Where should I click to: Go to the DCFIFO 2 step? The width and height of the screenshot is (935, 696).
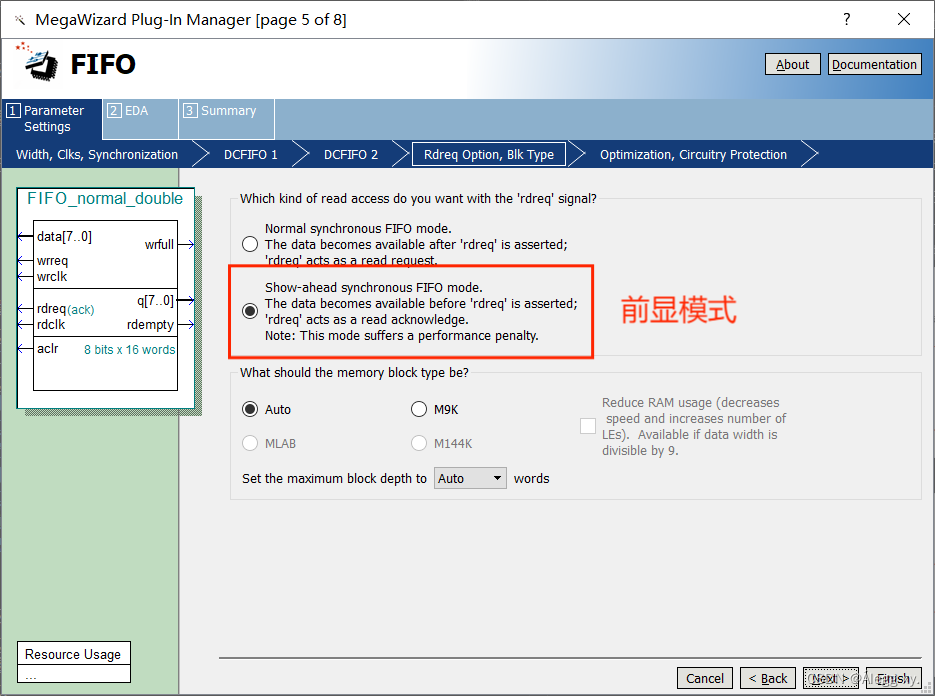[x=351, y=154]
